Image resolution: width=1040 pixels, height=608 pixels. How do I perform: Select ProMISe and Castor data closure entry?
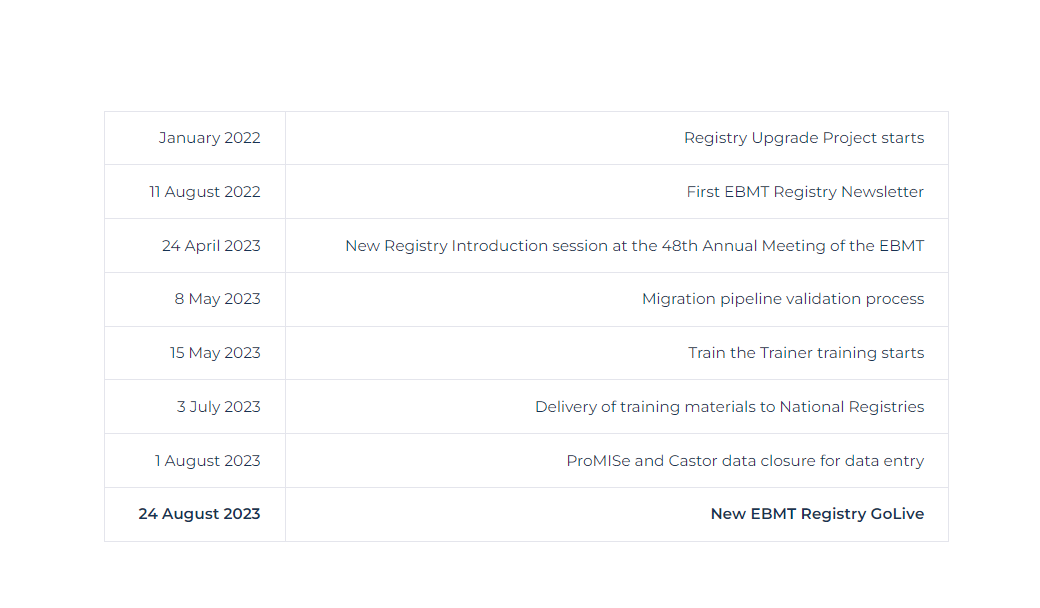pyautogui.click(x=745, y=461)
